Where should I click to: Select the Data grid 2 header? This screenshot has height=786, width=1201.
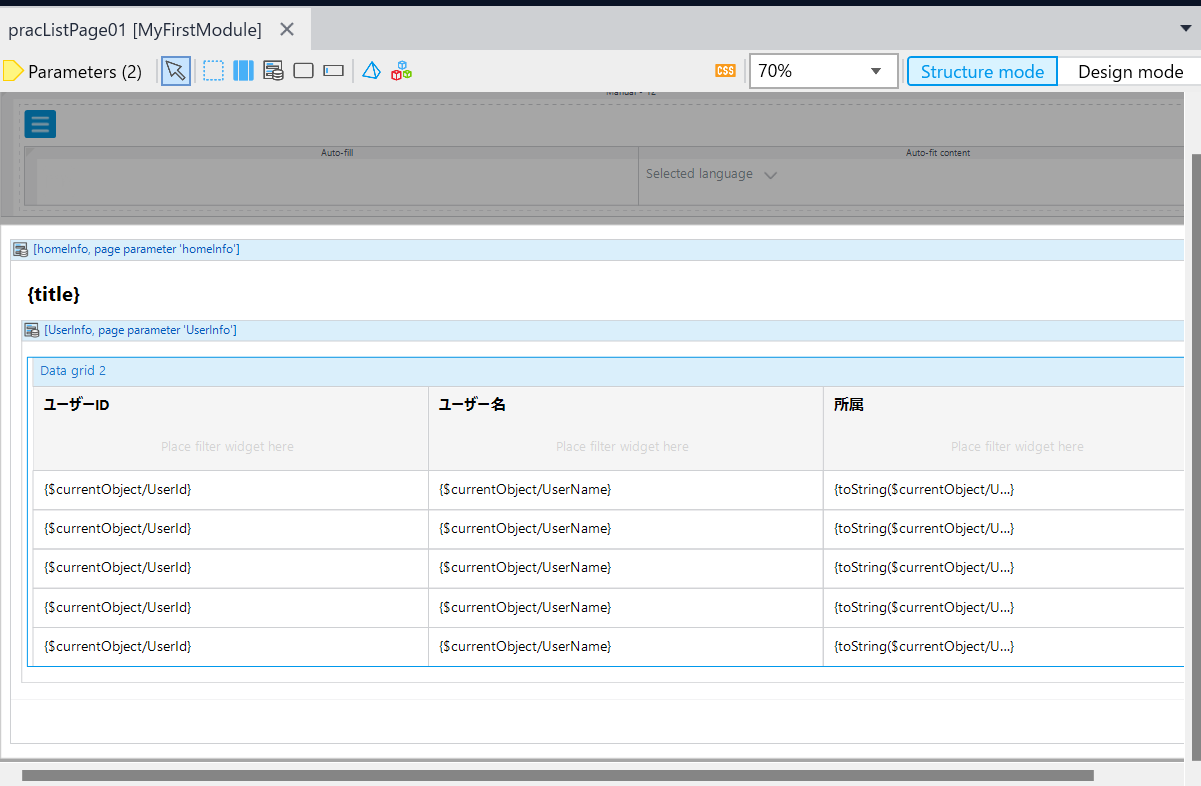72,370
